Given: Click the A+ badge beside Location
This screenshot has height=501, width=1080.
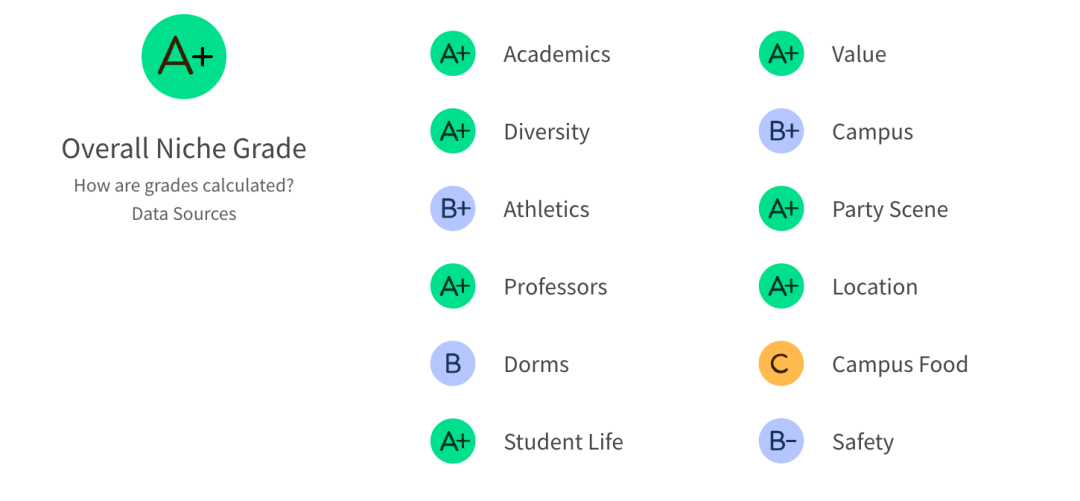Looking at the screenshot, I should tap(781, 287).
